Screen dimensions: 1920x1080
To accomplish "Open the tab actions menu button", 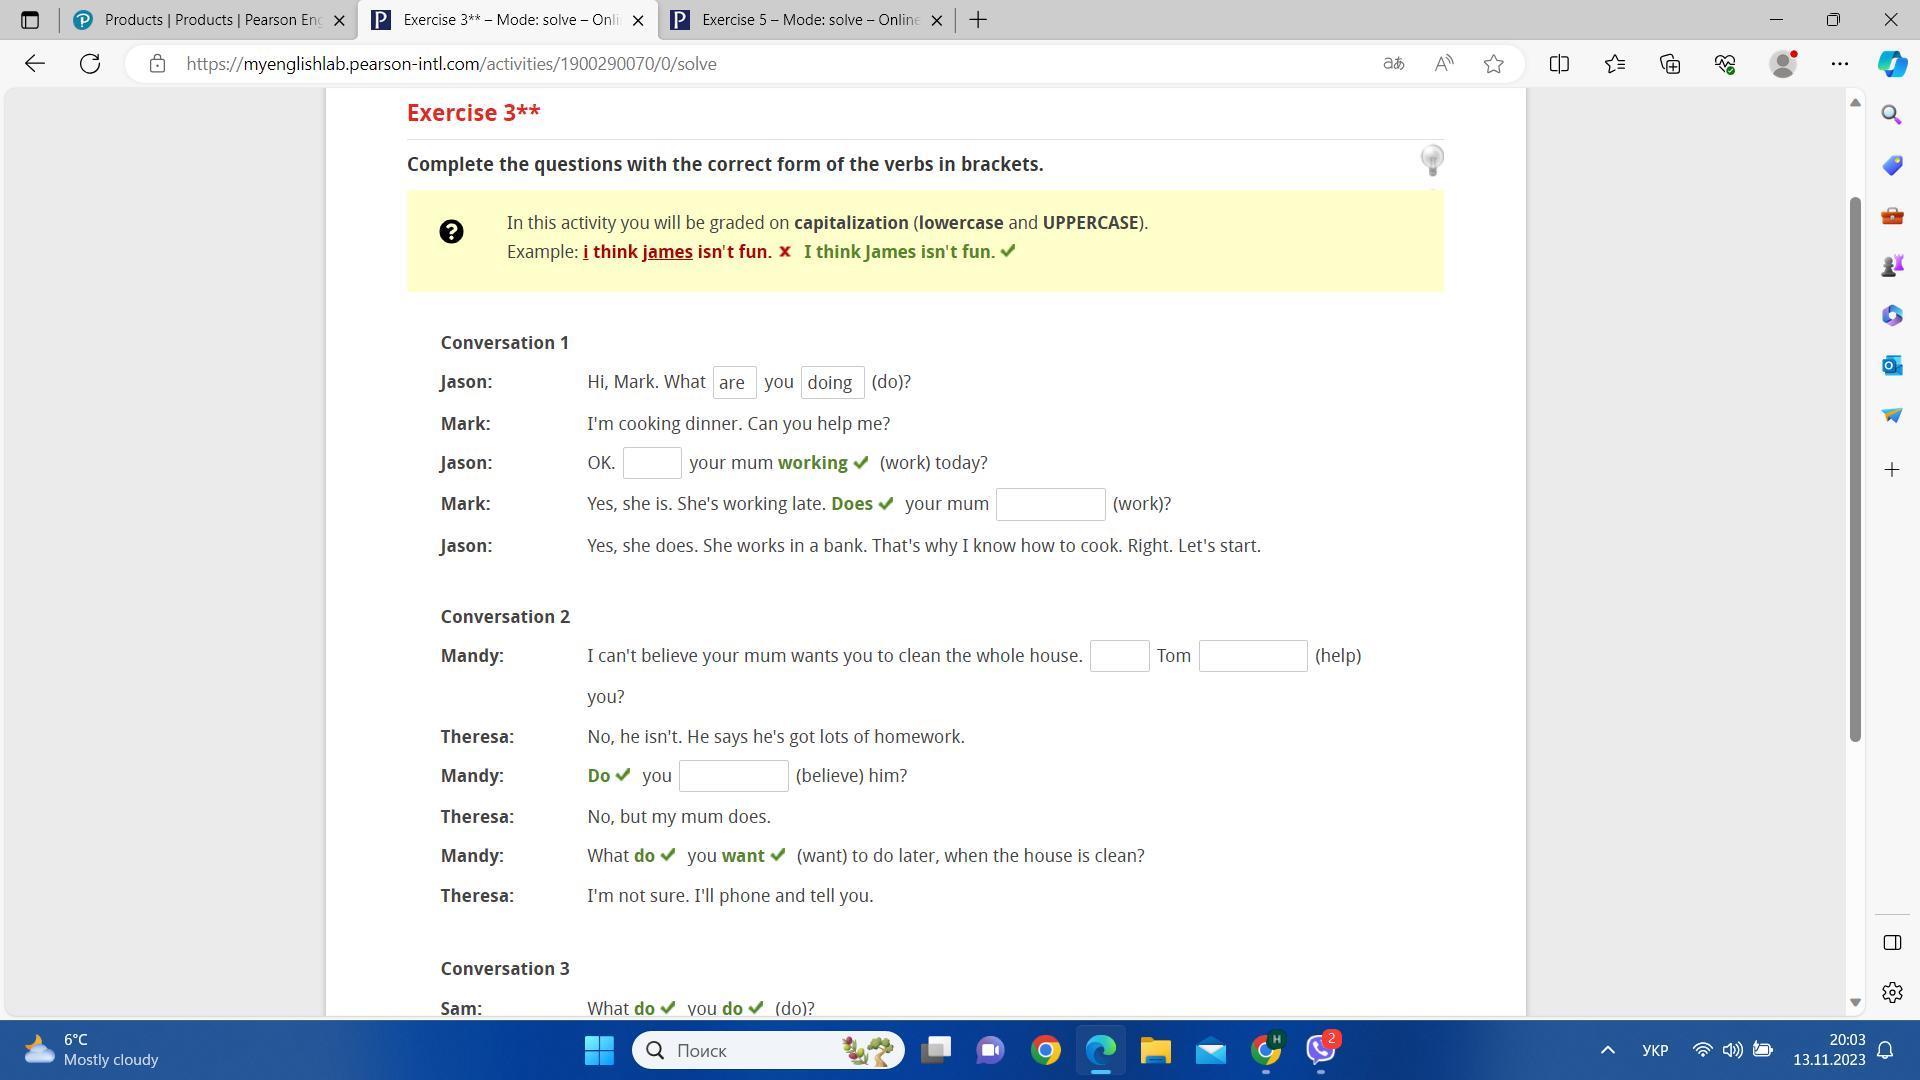I will (x=29, y=20).
